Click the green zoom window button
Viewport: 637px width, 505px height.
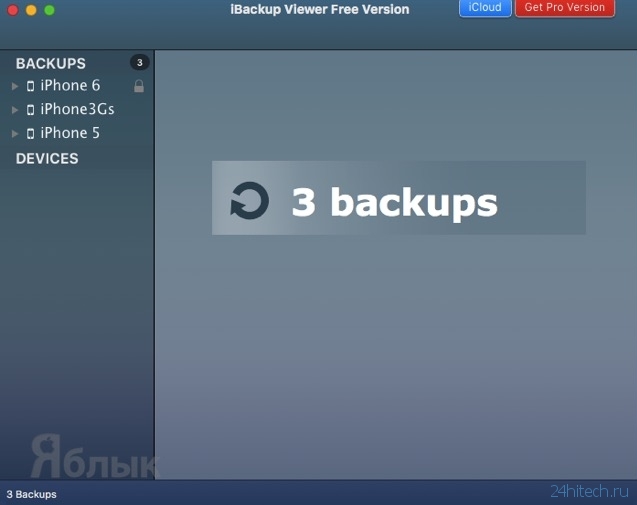tap(50, 10)
